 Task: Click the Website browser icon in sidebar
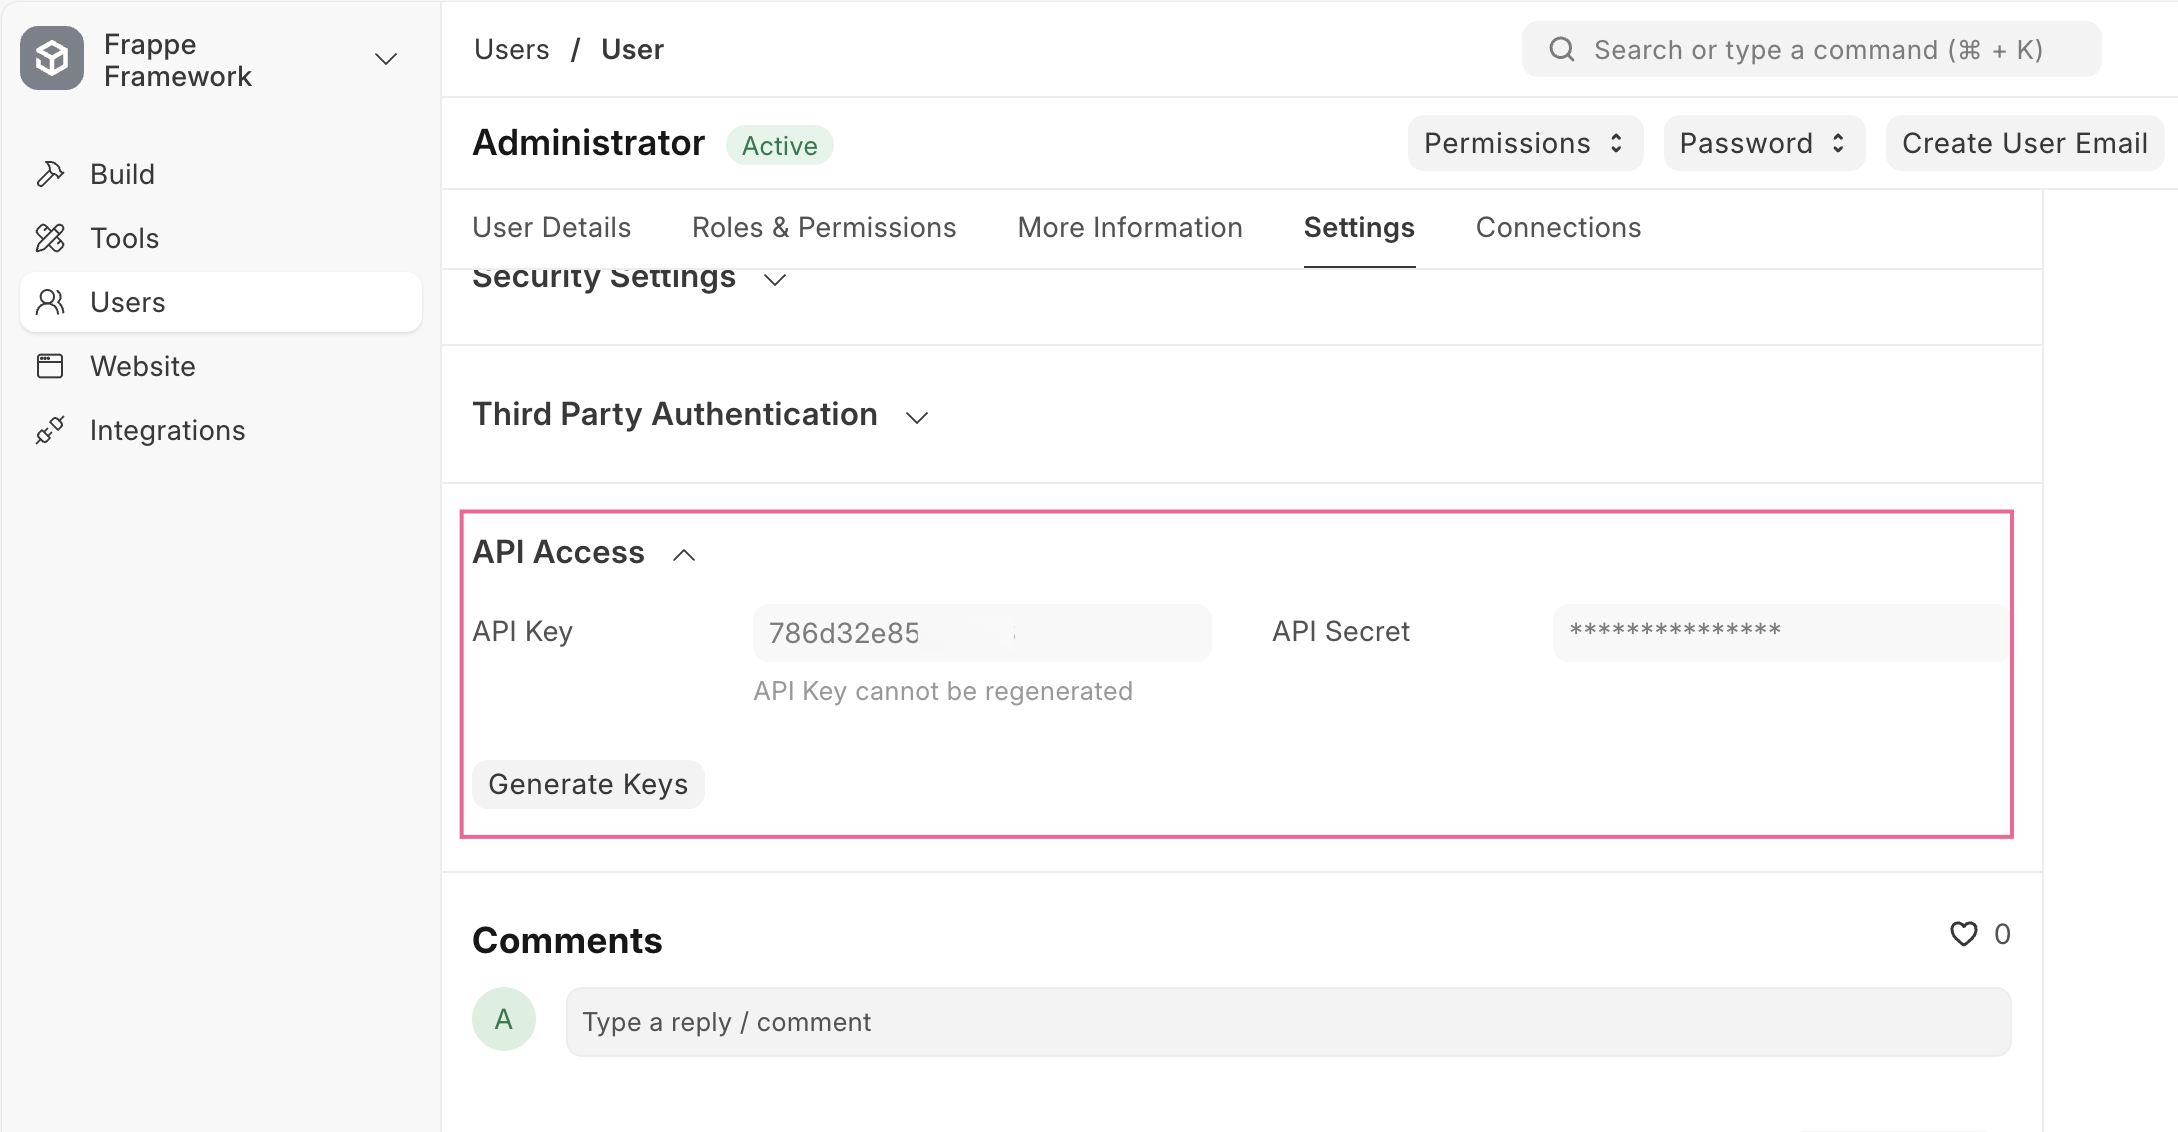click(x=50, y=366)
